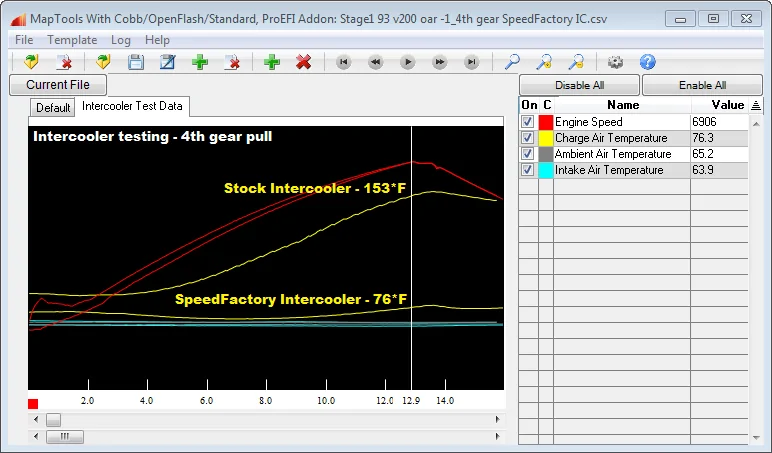Click the floppy disk save icon
Image resolution: width=772 pixels, height=453 pixels.
coord(136,62)
